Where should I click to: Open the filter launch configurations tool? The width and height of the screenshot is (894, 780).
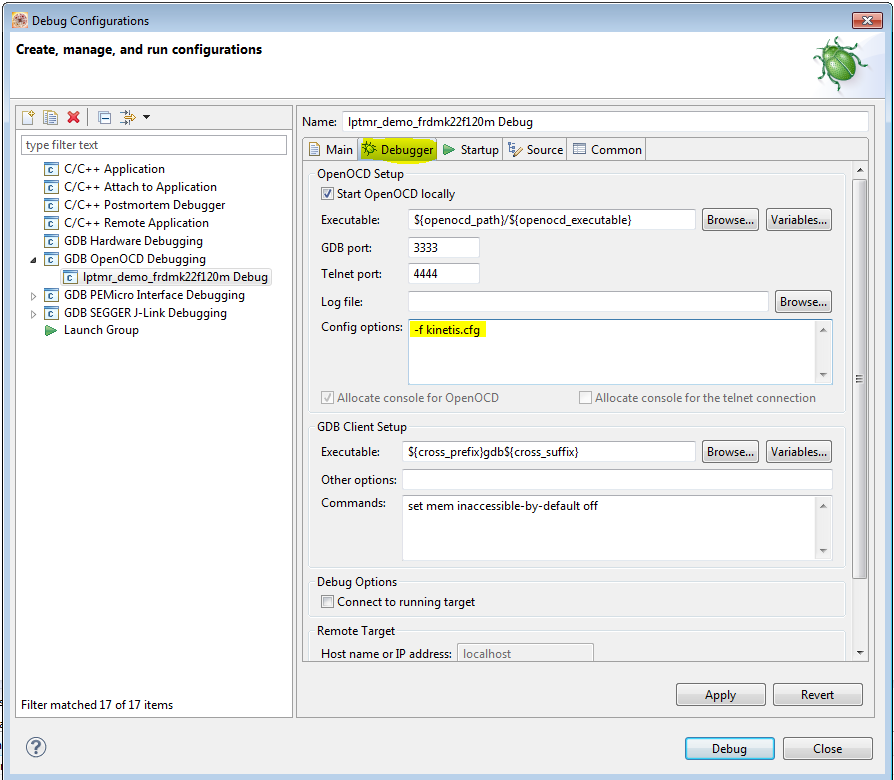pyautogui.click(x=129, y=117)
